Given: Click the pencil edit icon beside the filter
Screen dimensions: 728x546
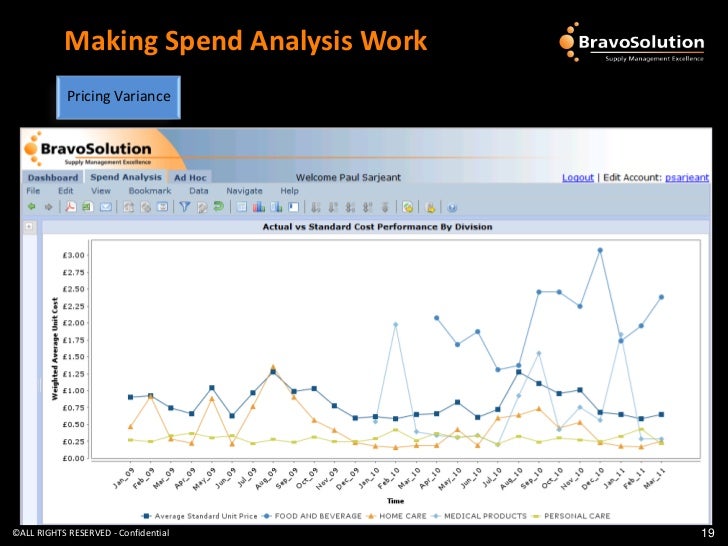Looking at the screenshot, I should (202, 208).
